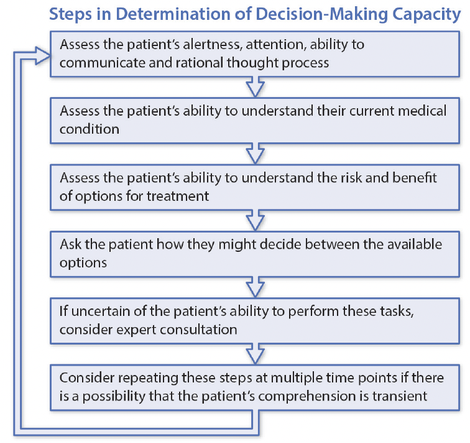Select the risk and benefit of treatment box

click(255, 187)
